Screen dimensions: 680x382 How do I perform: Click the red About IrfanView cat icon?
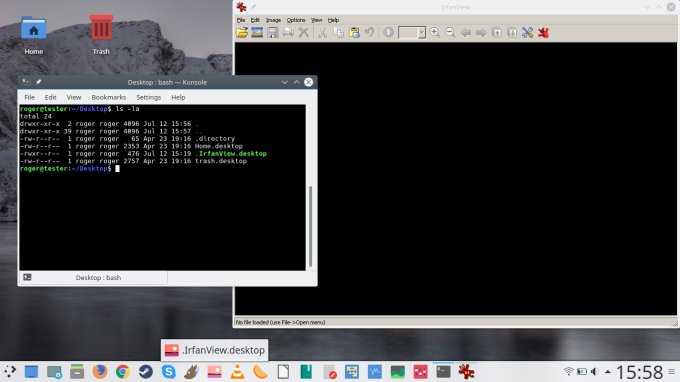pos(543,33)
